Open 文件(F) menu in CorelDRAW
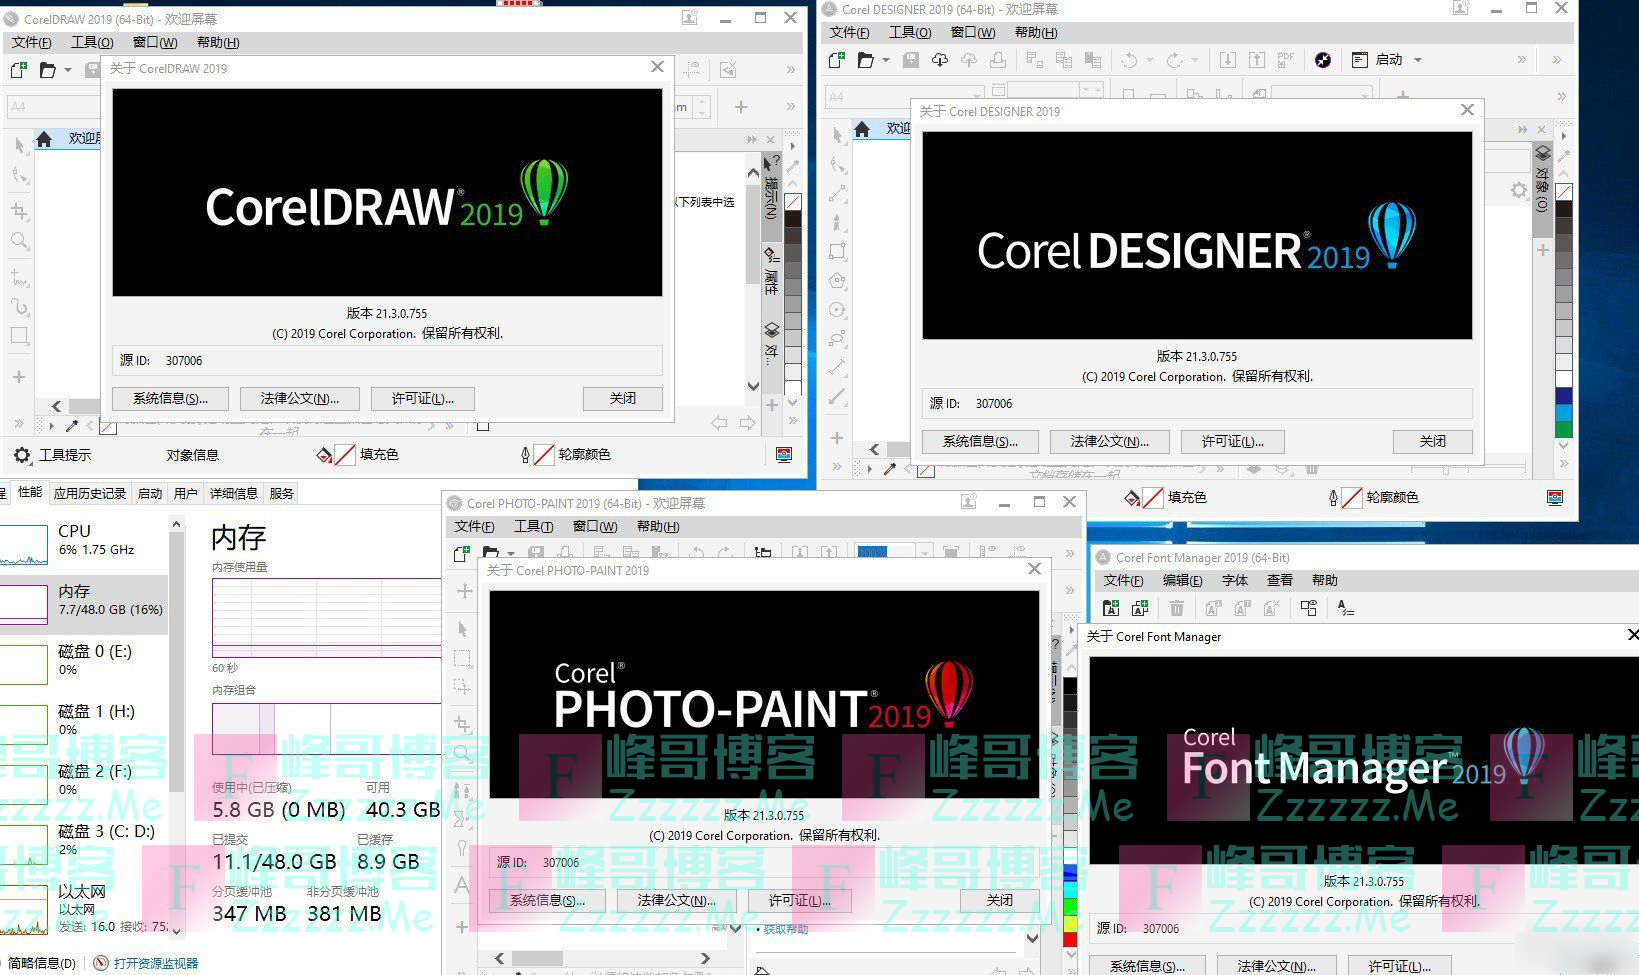Image resolution: width=1639 pixels, height=975 pixels. (x=31, y=42)
